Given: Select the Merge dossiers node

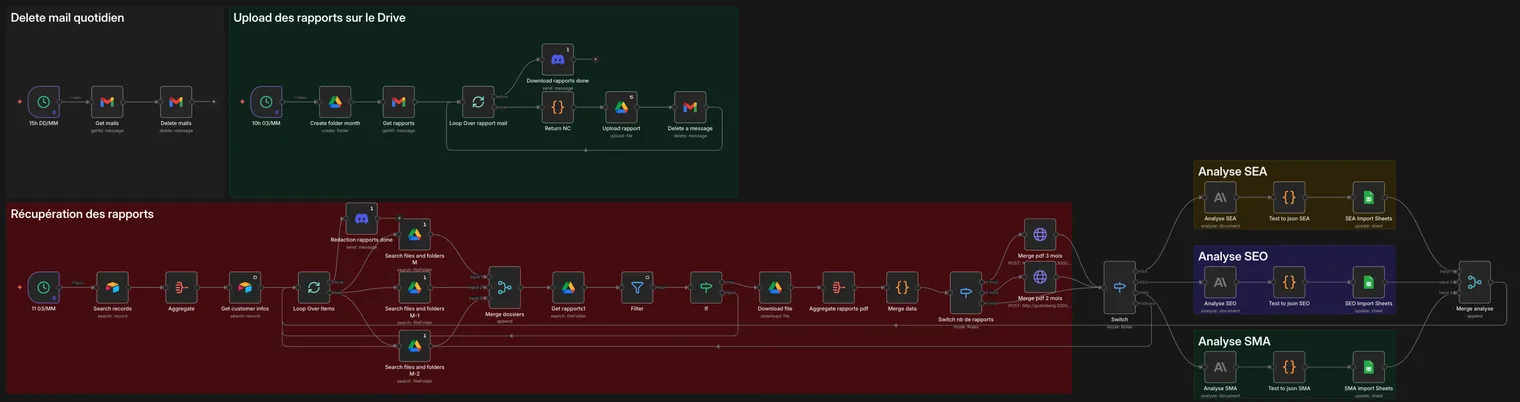Looking at the screenshot, I should point(505,287).
